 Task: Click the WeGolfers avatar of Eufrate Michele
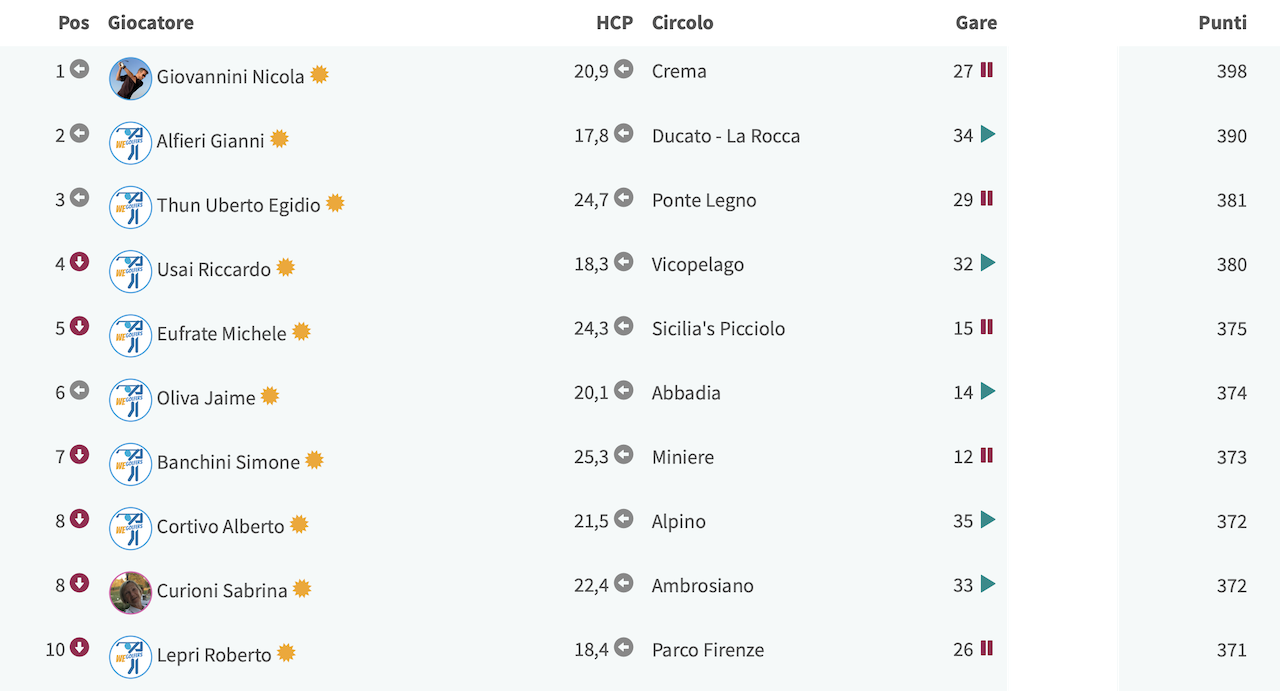130,336
